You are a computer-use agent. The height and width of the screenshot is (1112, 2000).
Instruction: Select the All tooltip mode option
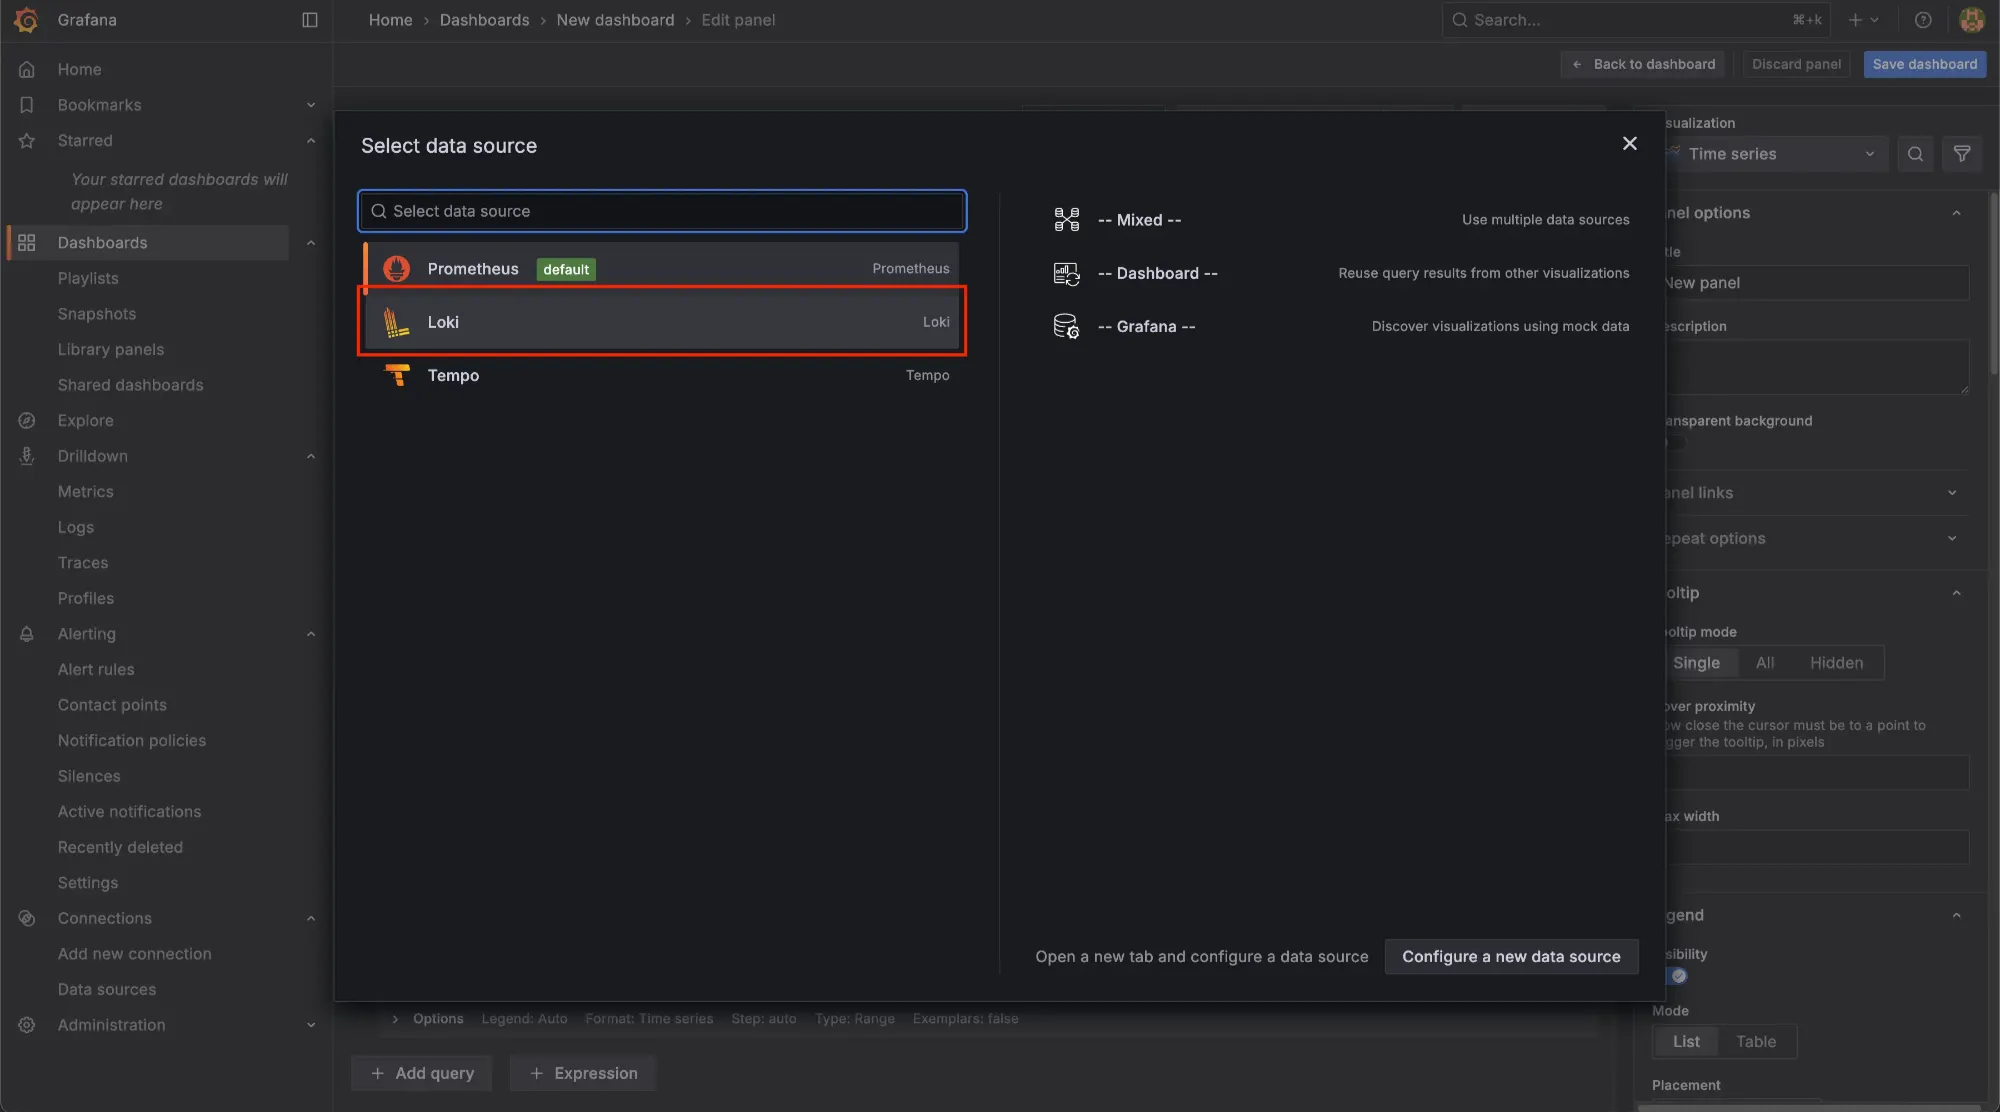coord(1765,663)
